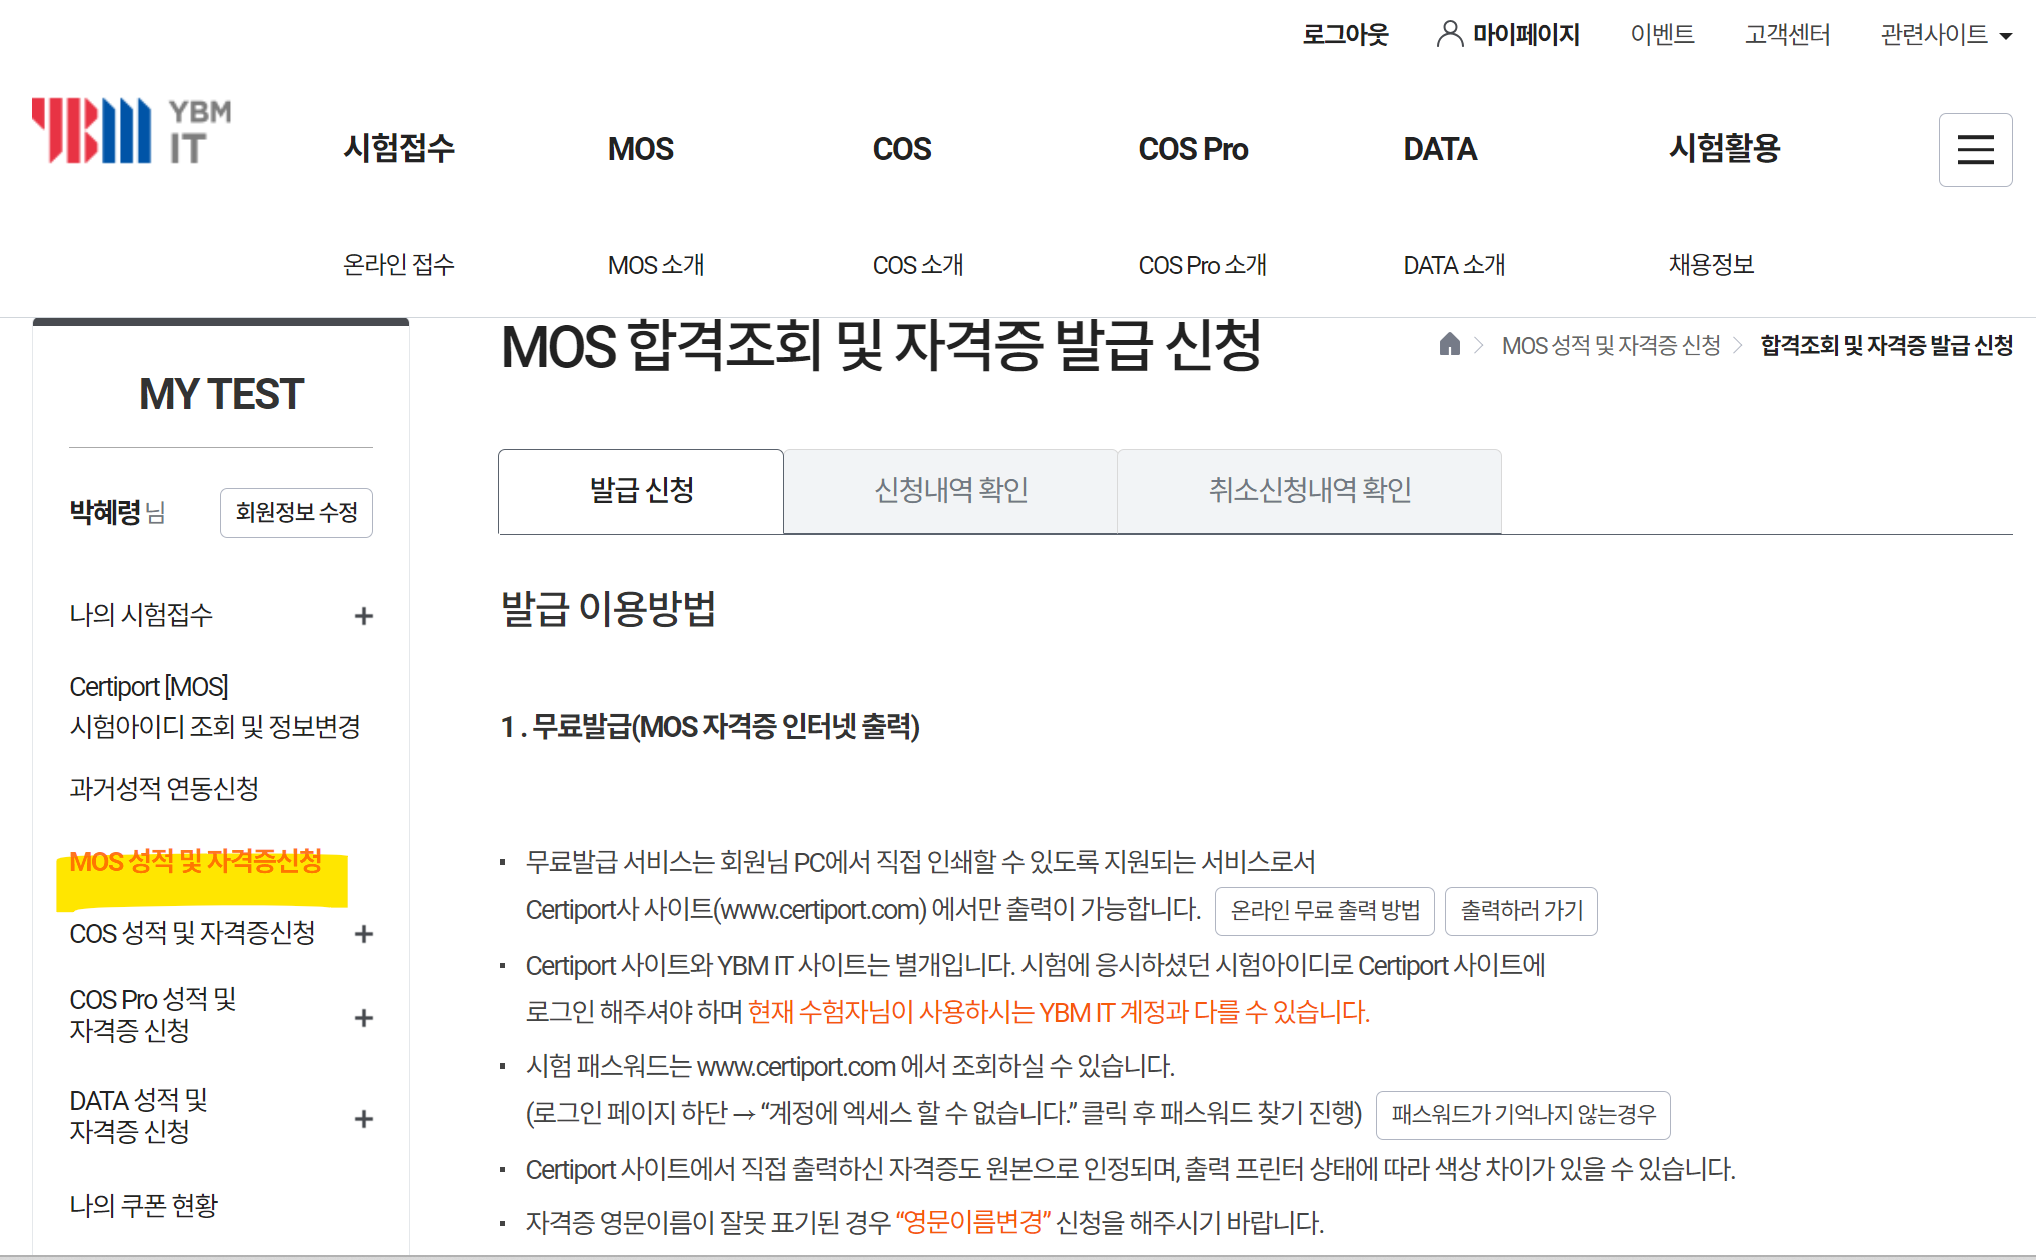2036x1260 pixels.
Task: Open 관련사이트 dropdown arrow
Action: click(2005, 36)
